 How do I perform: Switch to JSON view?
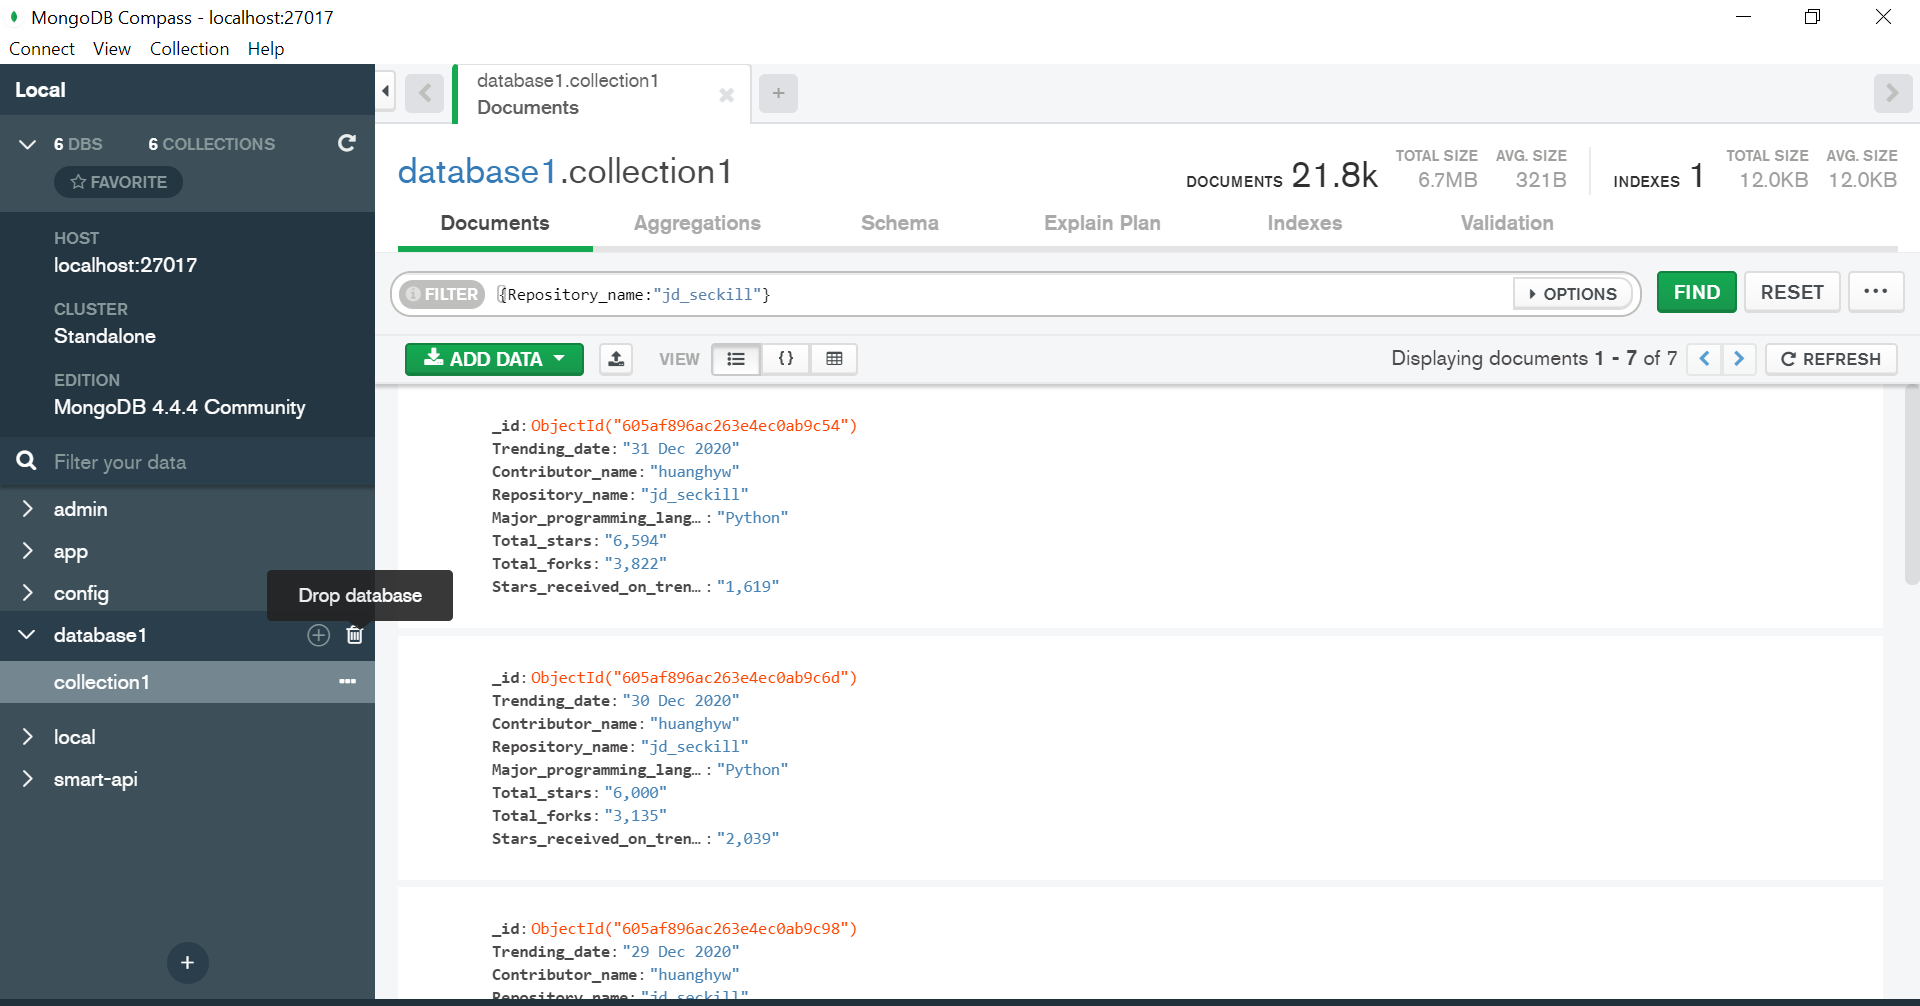click(x=785, y=359)
